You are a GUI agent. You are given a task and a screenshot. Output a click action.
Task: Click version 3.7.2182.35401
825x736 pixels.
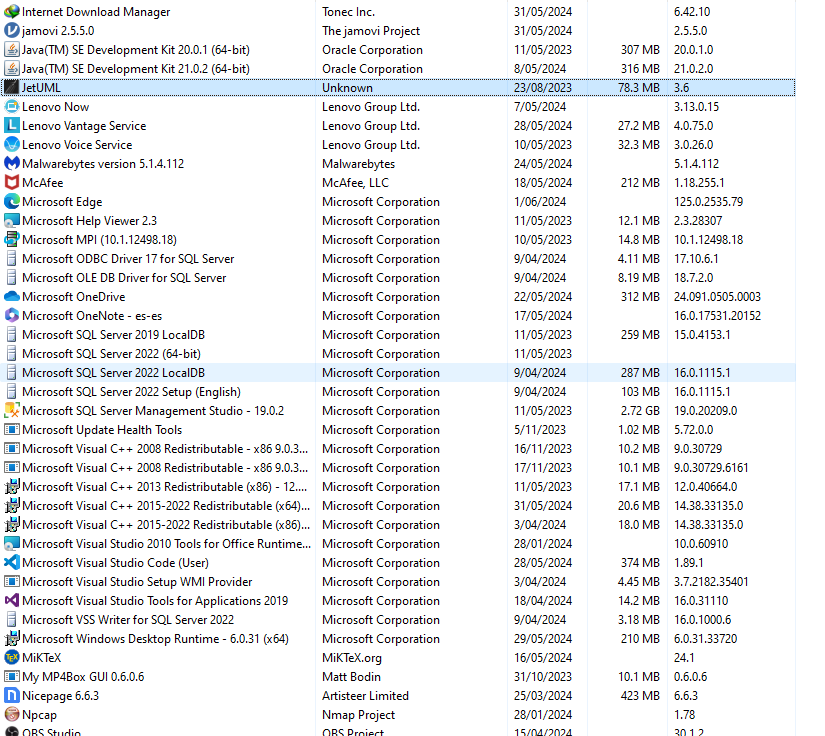click(x=711, y=582)
